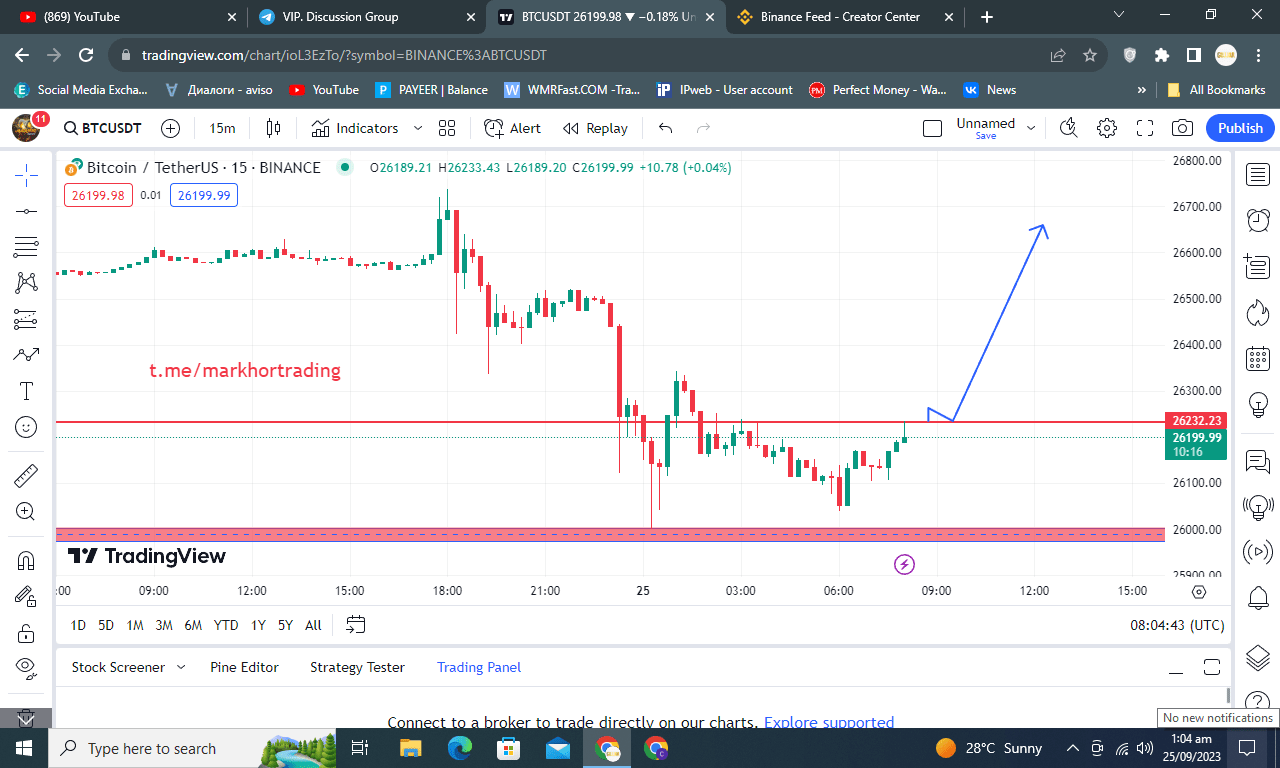Select the trend line drawing tool
Screen dimensions: 1280x768
[26, 211]
